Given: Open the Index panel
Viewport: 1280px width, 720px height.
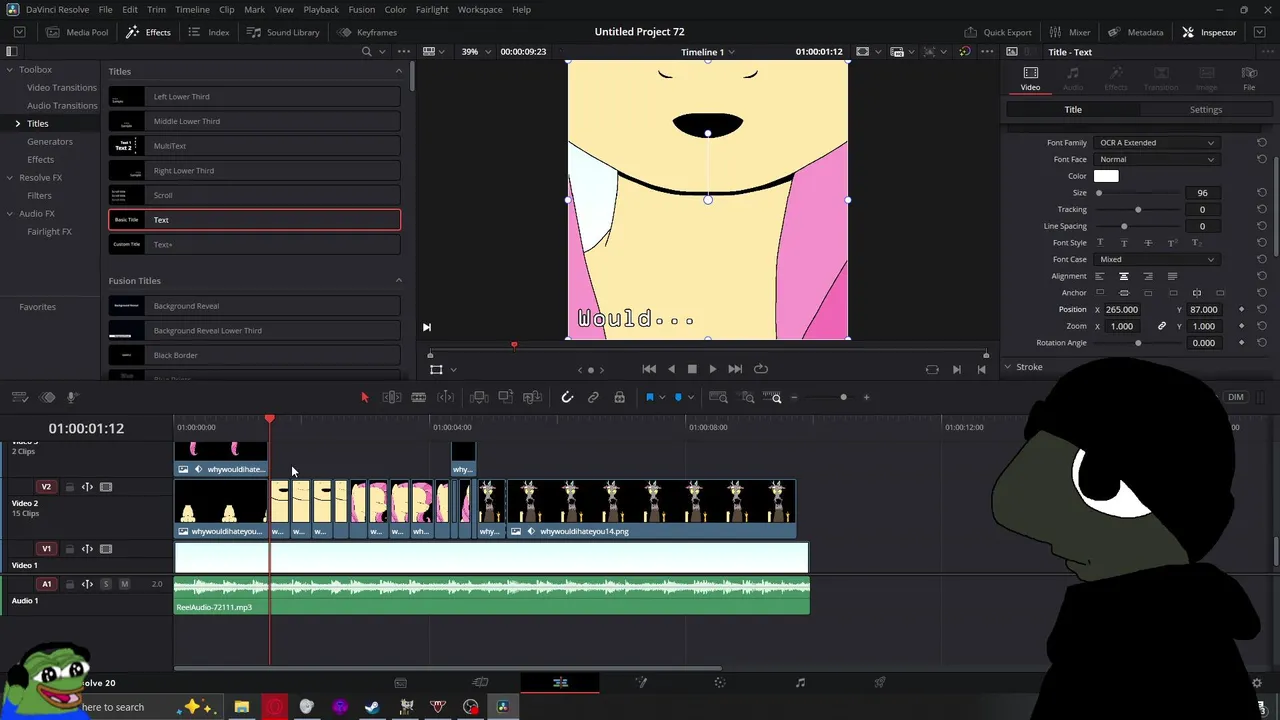Looking at the screenshot, I should (x=209, y=32).
